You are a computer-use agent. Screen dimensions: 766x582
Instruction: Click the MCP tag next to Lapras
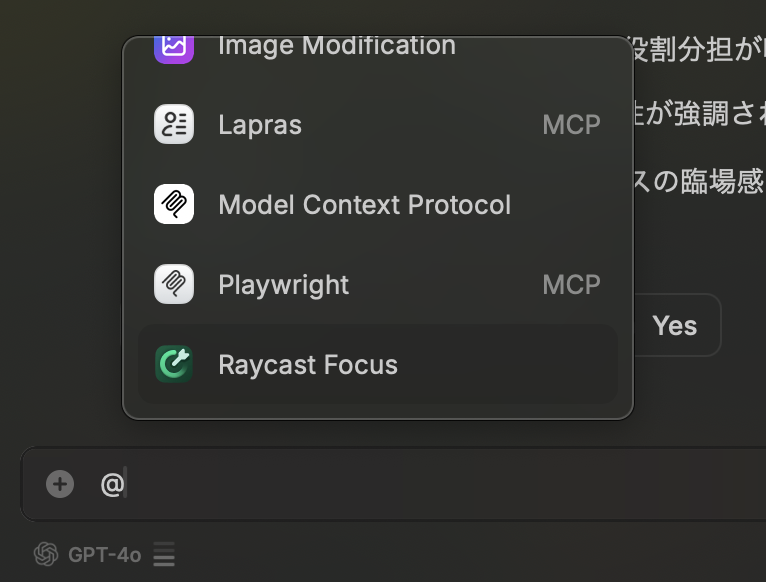pyautogui.click(x=572, y=125)
